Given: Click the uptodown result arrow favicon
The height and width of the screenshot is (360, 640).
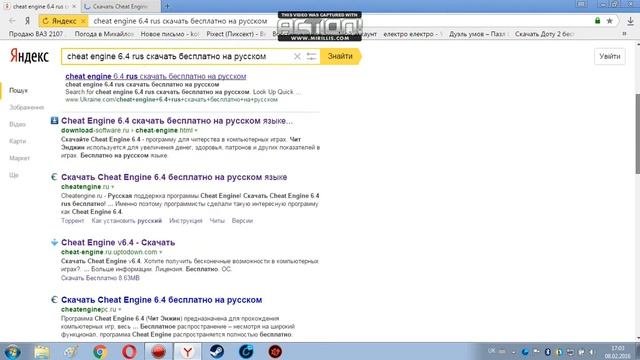Looking at the screenshot, I should 54,242.
